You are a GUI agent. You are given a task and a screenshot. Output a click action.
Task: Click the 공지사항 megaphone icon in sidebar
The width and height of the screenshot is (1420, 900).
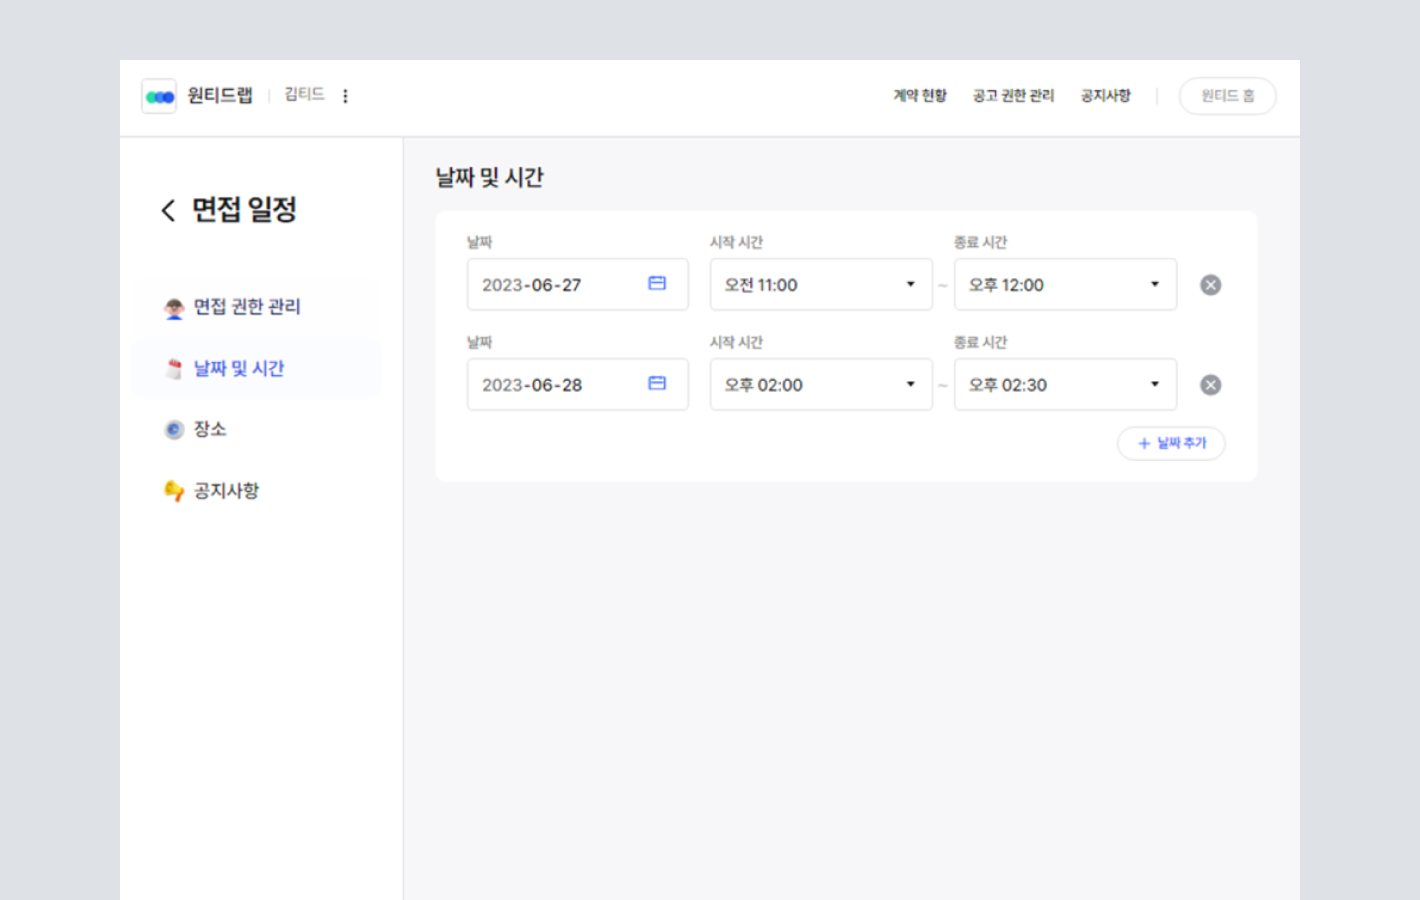[174, 491]
